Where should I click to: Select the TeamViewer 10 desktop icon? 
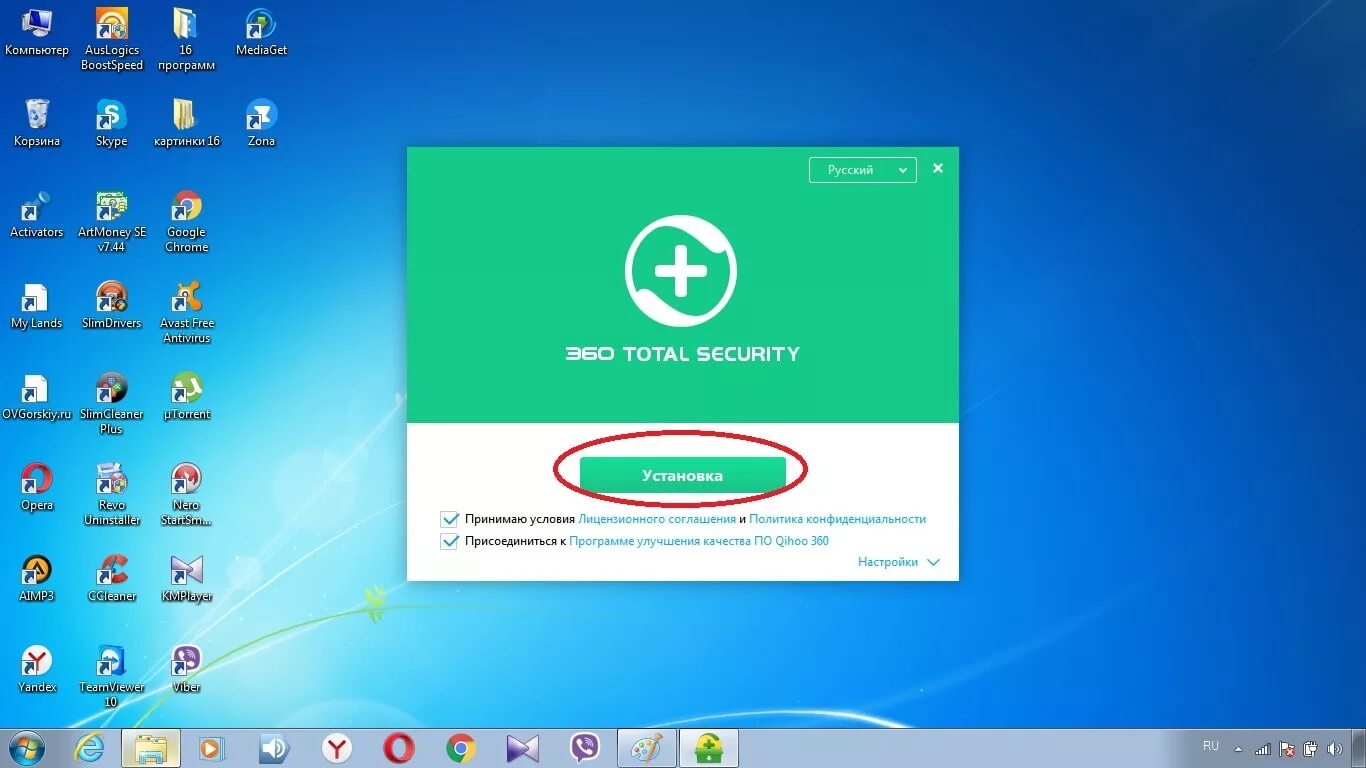coord(112,677)
